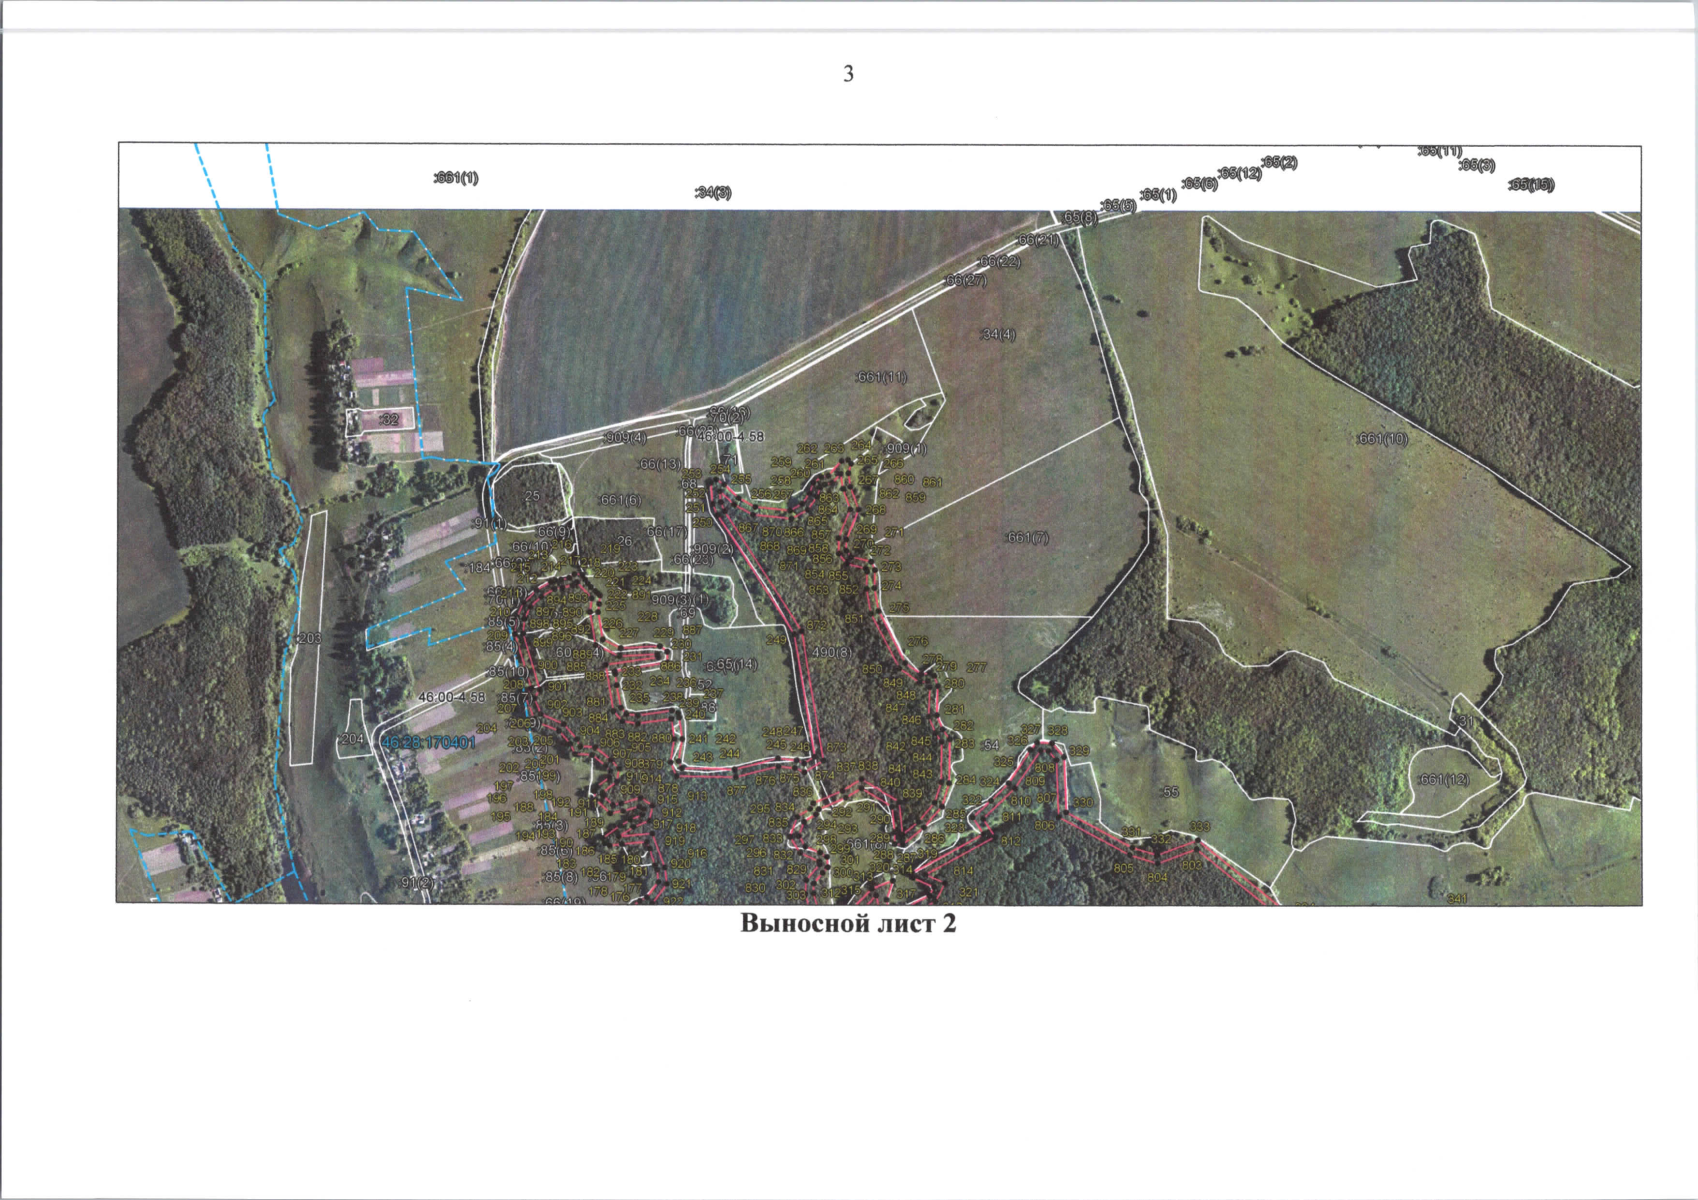The width and height of the screenshot is (1698, 1200).
Task: Select parcel label 490(8)
Action: [832, 652]
